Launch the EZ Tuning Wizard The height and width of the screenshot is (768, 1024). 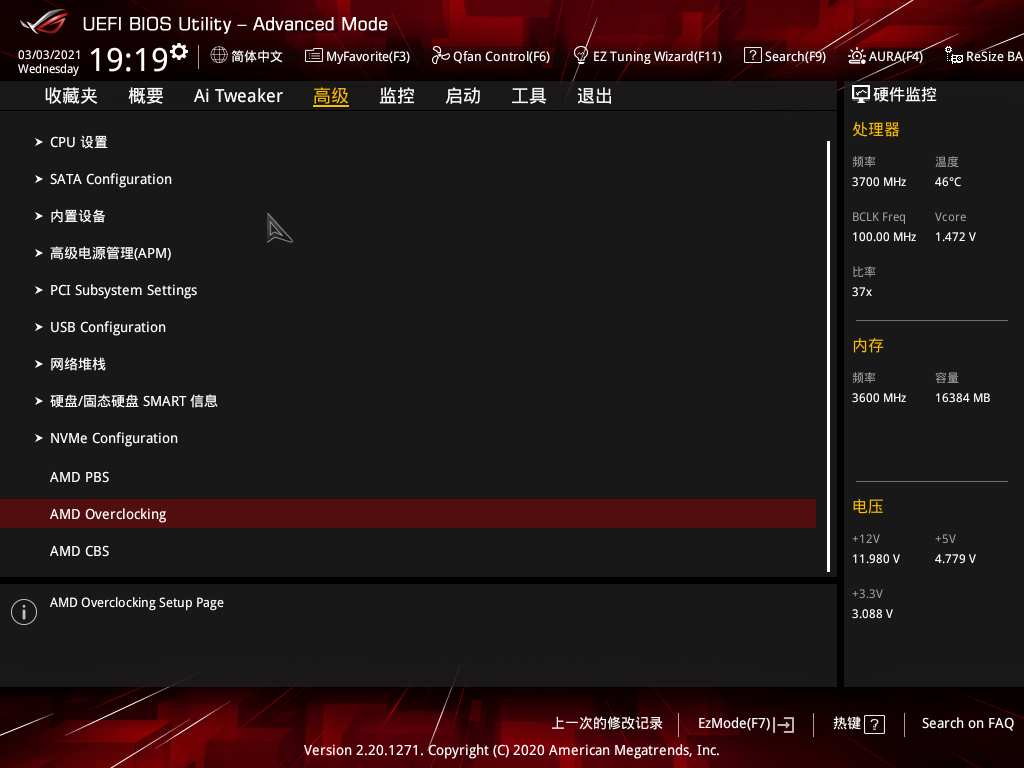[648, 56]
